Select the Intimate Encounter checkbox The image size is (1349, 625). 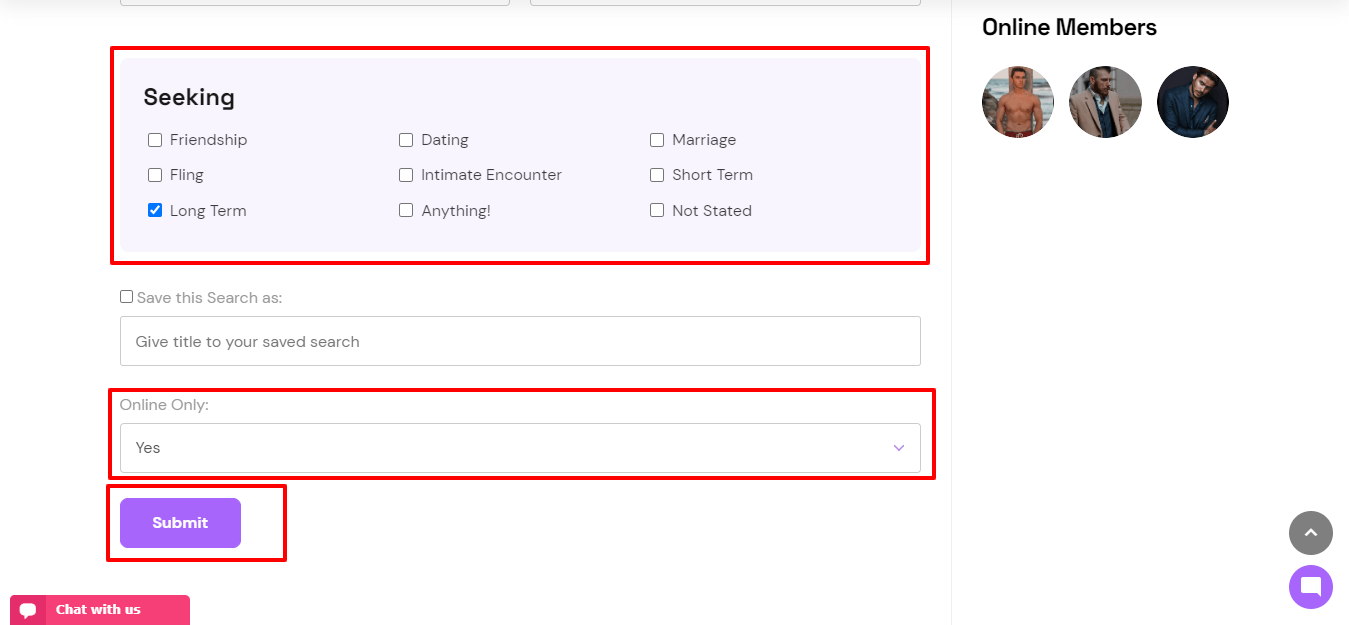coord(406,175)
